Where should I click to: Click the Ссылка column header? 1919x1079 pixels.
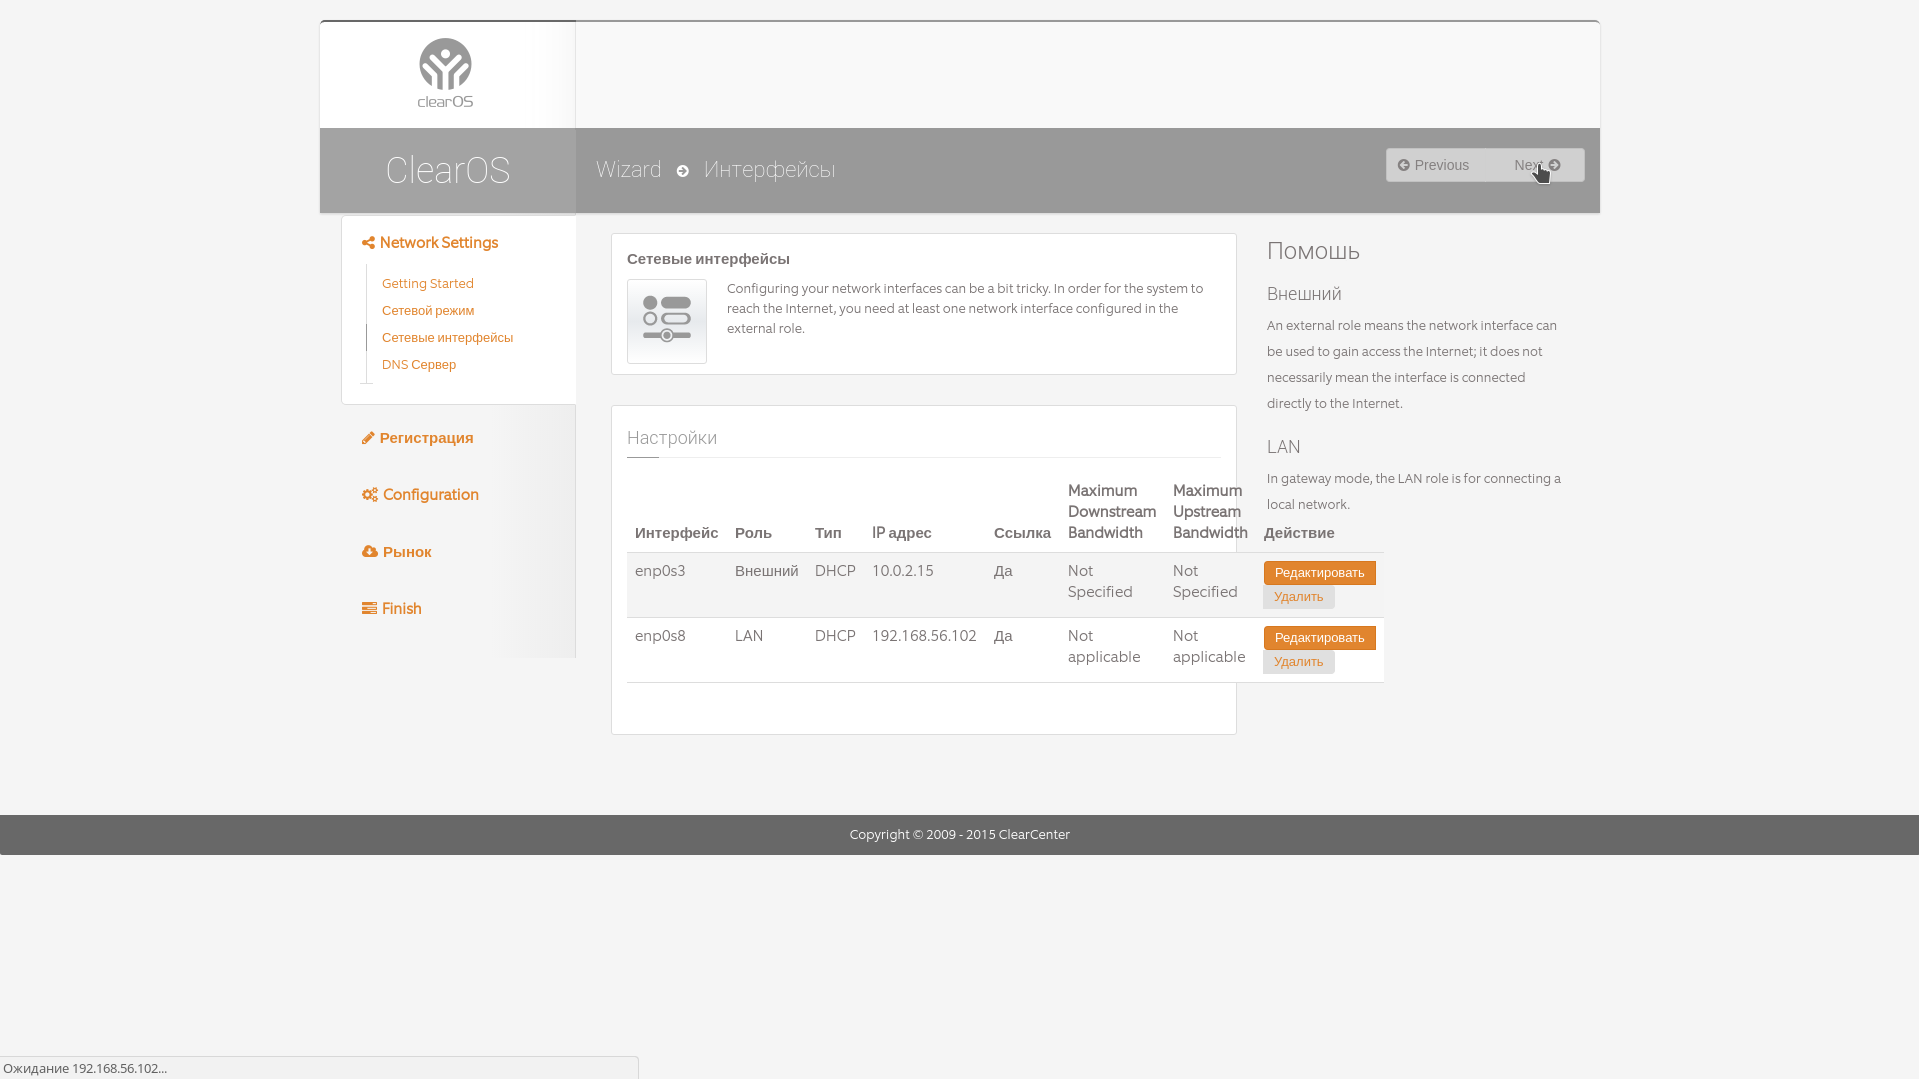1022,533
